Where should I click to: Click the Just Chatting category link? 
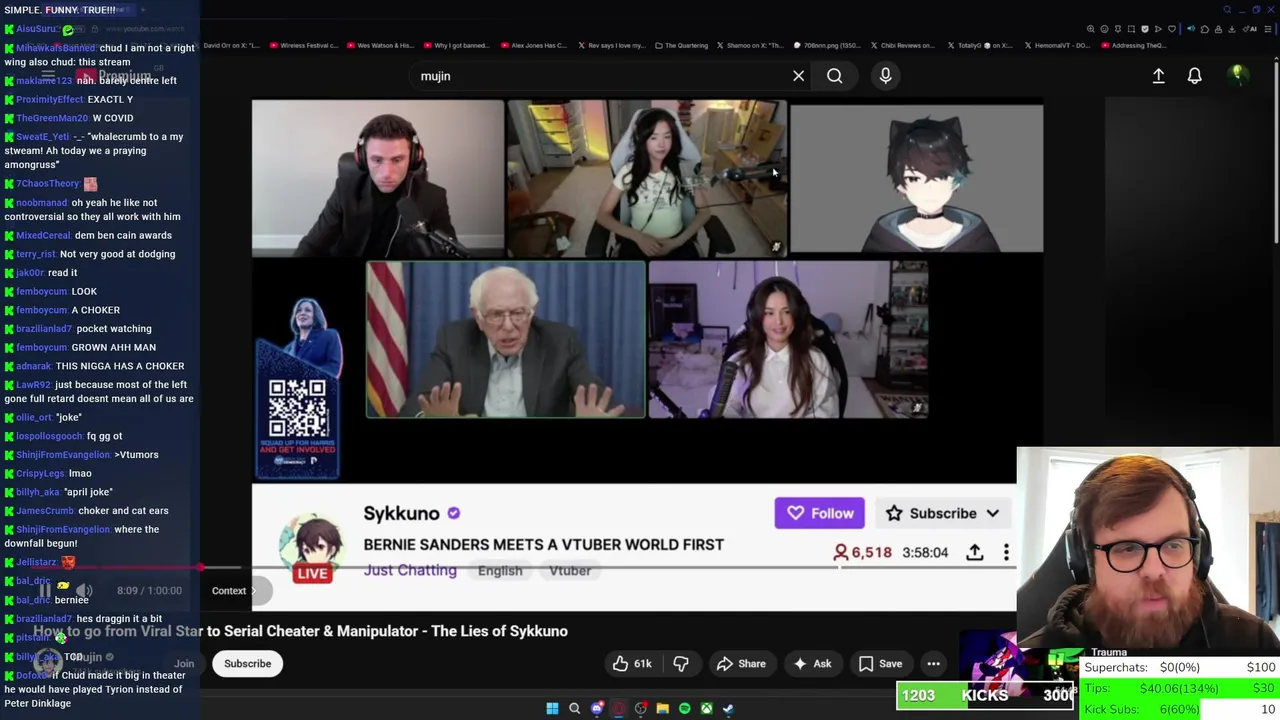pos(410,570)
